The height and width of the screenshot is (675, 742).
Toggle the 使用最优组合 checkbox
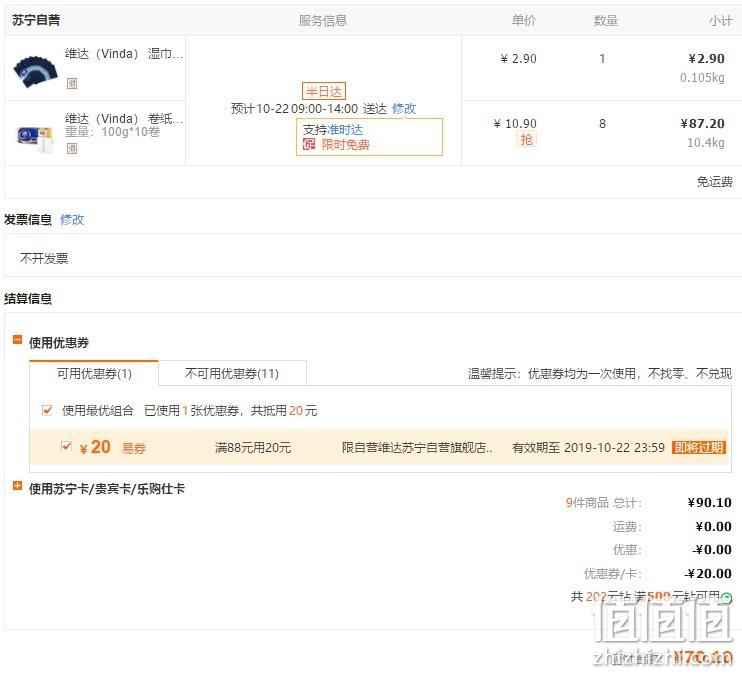coord(47,410)
